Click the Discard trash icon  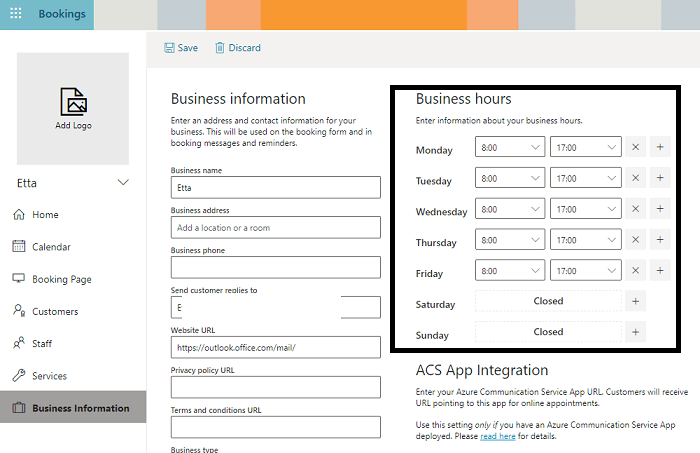click(x=220, y=48)
